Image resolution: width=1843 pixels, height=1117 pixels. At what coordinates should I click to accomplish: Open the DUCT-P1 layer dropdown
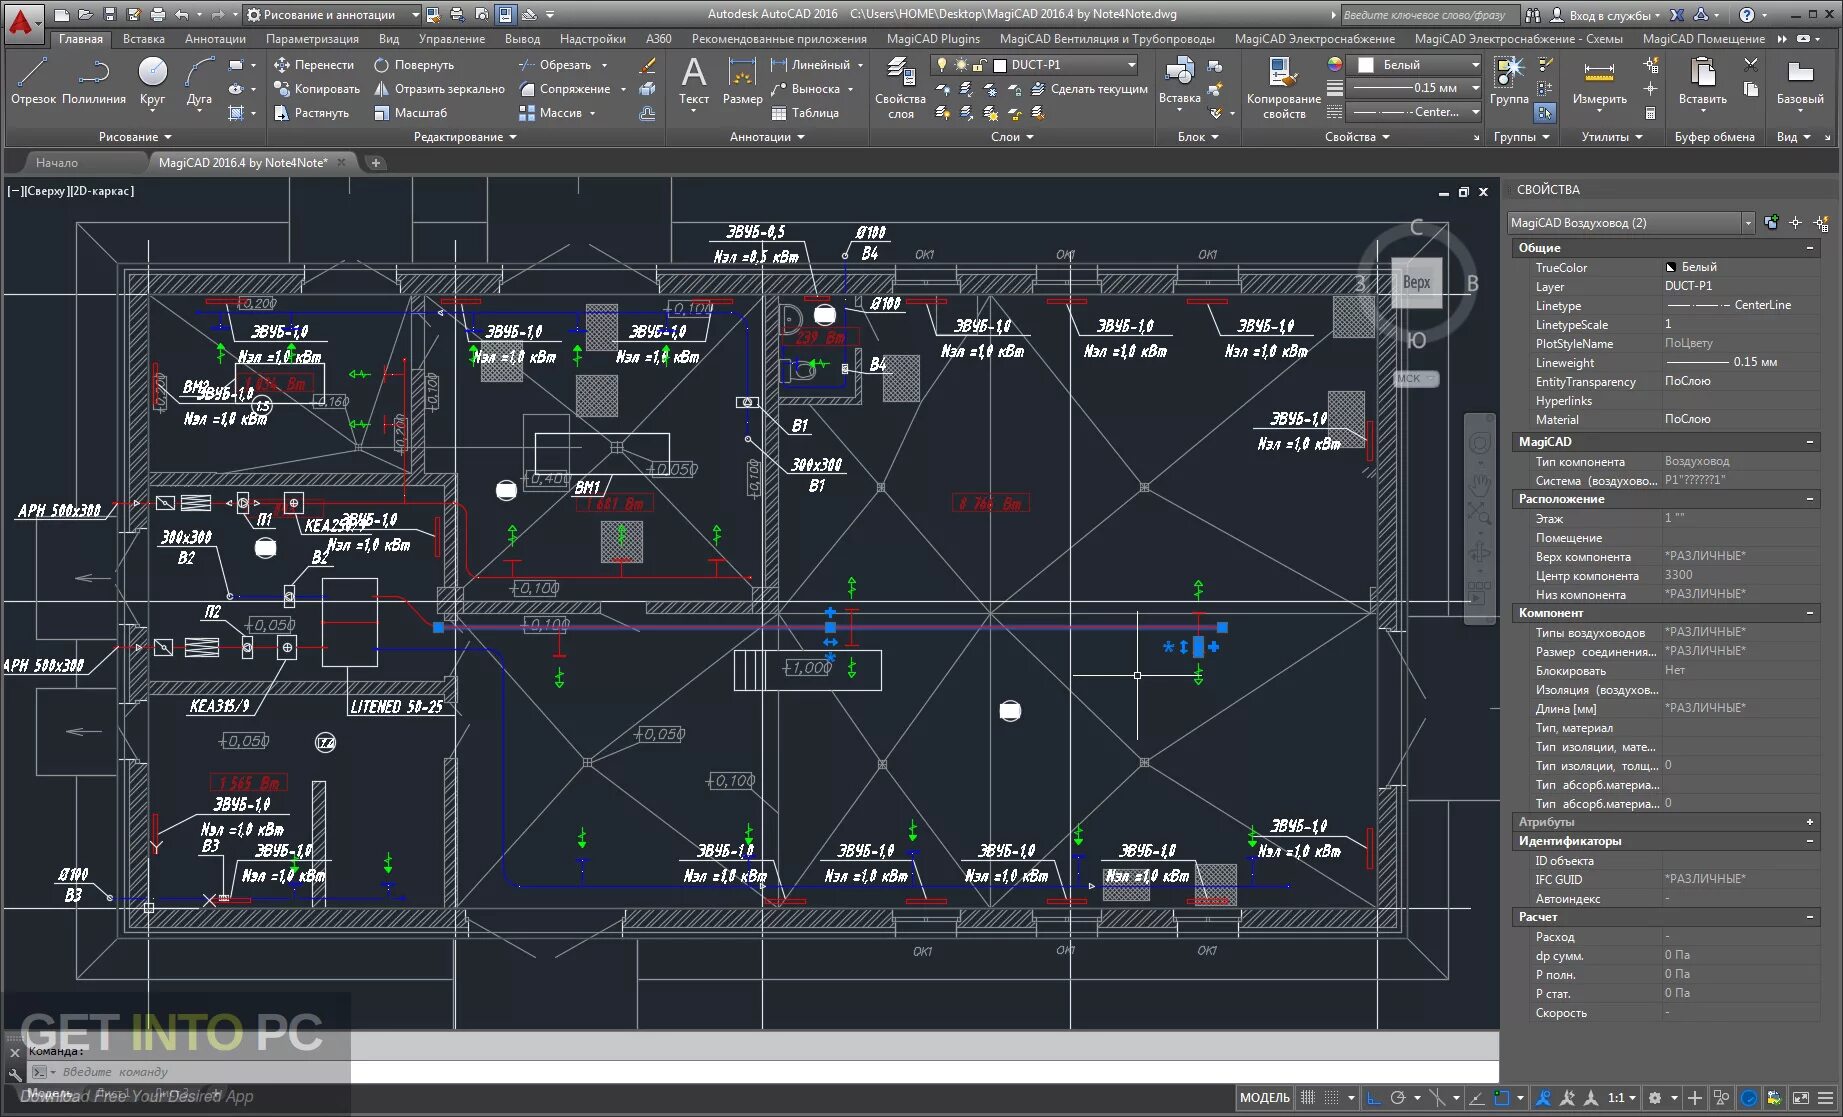1035,65
